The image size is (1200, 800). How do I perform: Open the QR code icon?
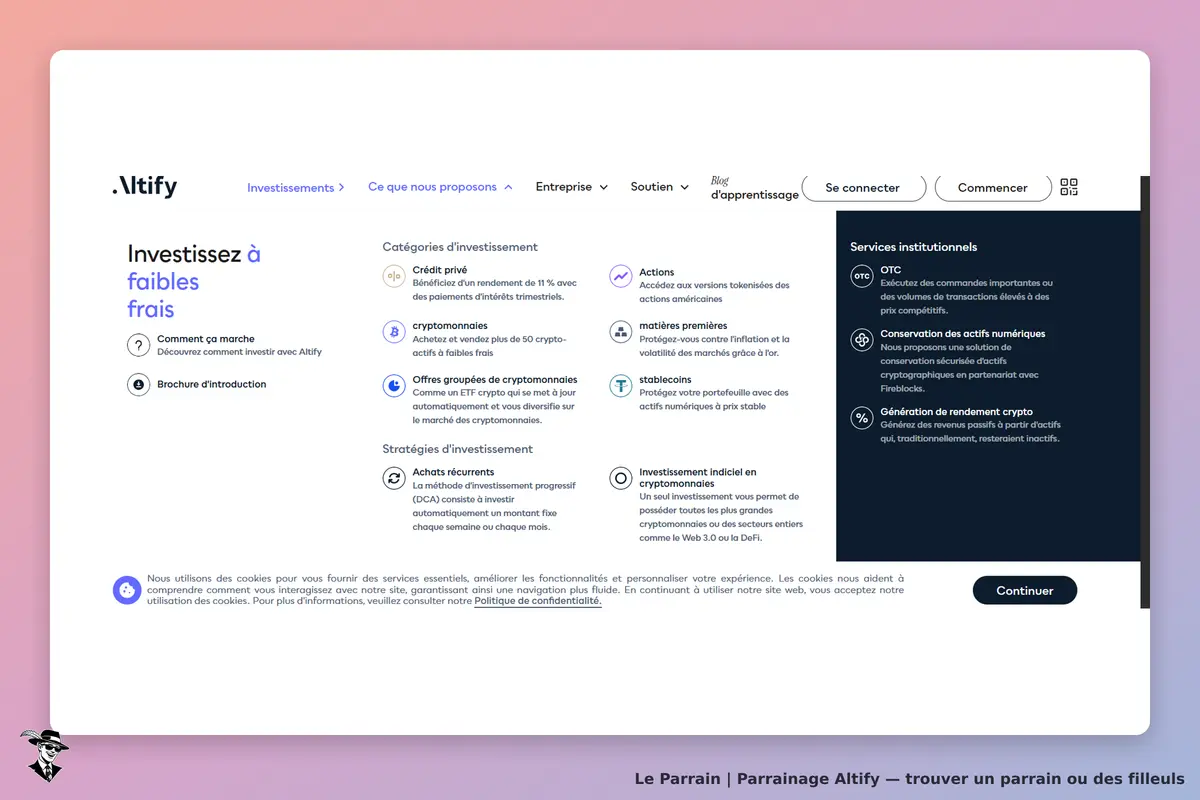coord(1069,187)
